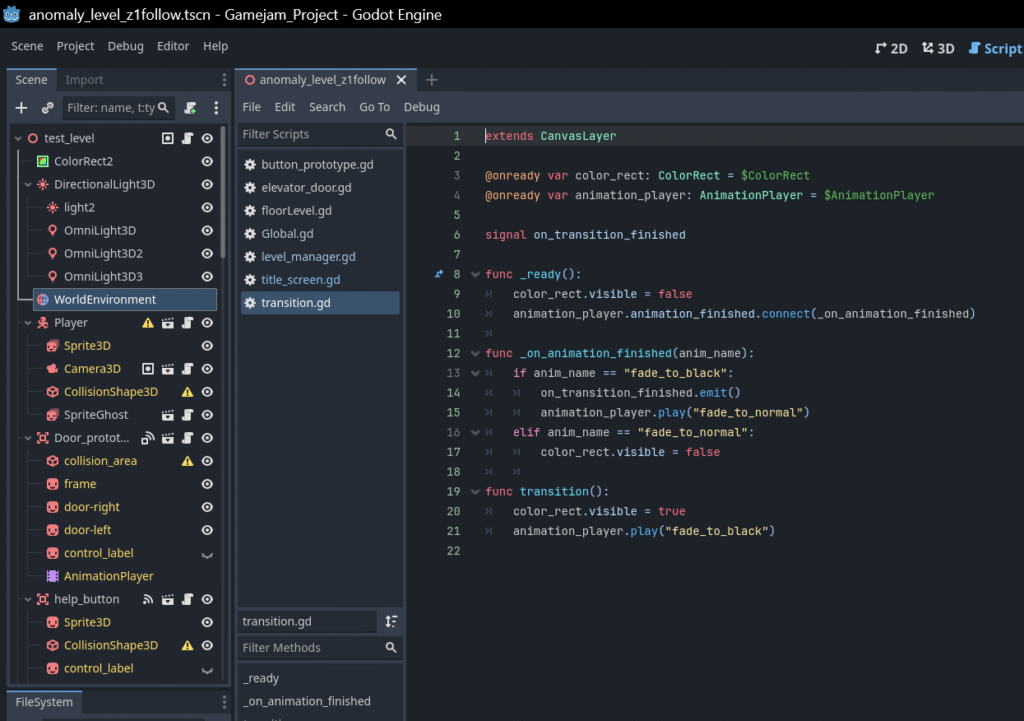Toggle alphabetical sorting of methods list
Viewport: 1024px width, 721px height.
tap(391, 622)
